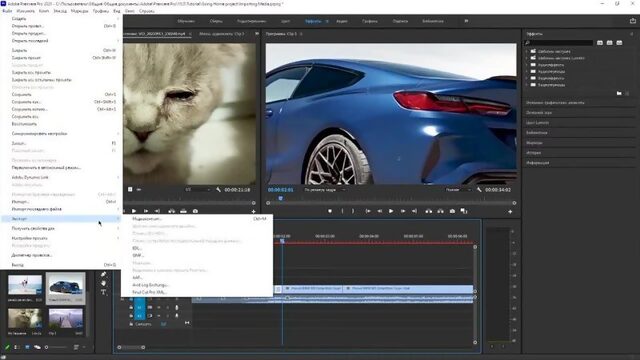The height and width of the screenshot is (360, 640).
Task: Create a new custom bin in Effects panel
Action: [619, 93]
